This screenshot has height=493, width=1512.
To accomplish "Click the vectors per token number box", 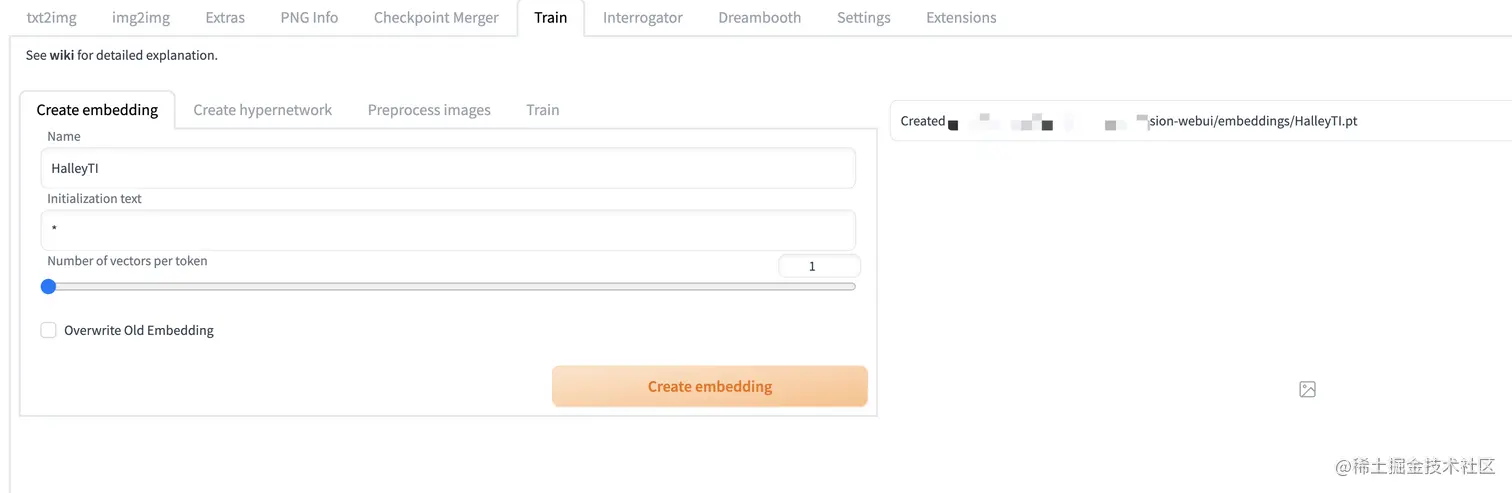I will pos(819,266).
